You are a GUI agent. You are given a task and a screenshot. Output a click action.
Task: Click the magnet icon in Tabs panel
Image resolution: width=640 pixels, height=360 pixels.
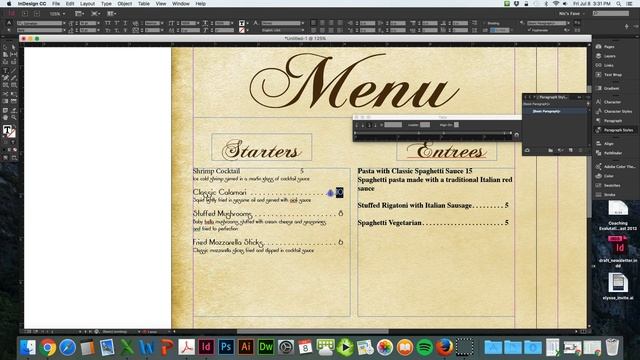516,135
